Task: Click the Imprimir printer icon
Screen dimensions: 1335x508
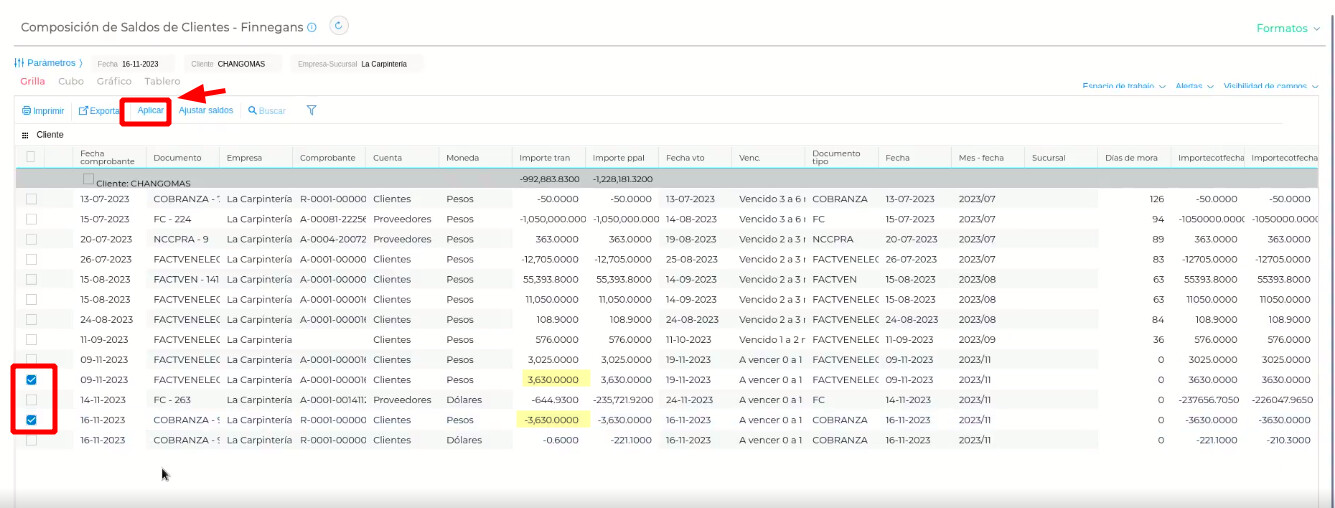Action: point(27,111)
